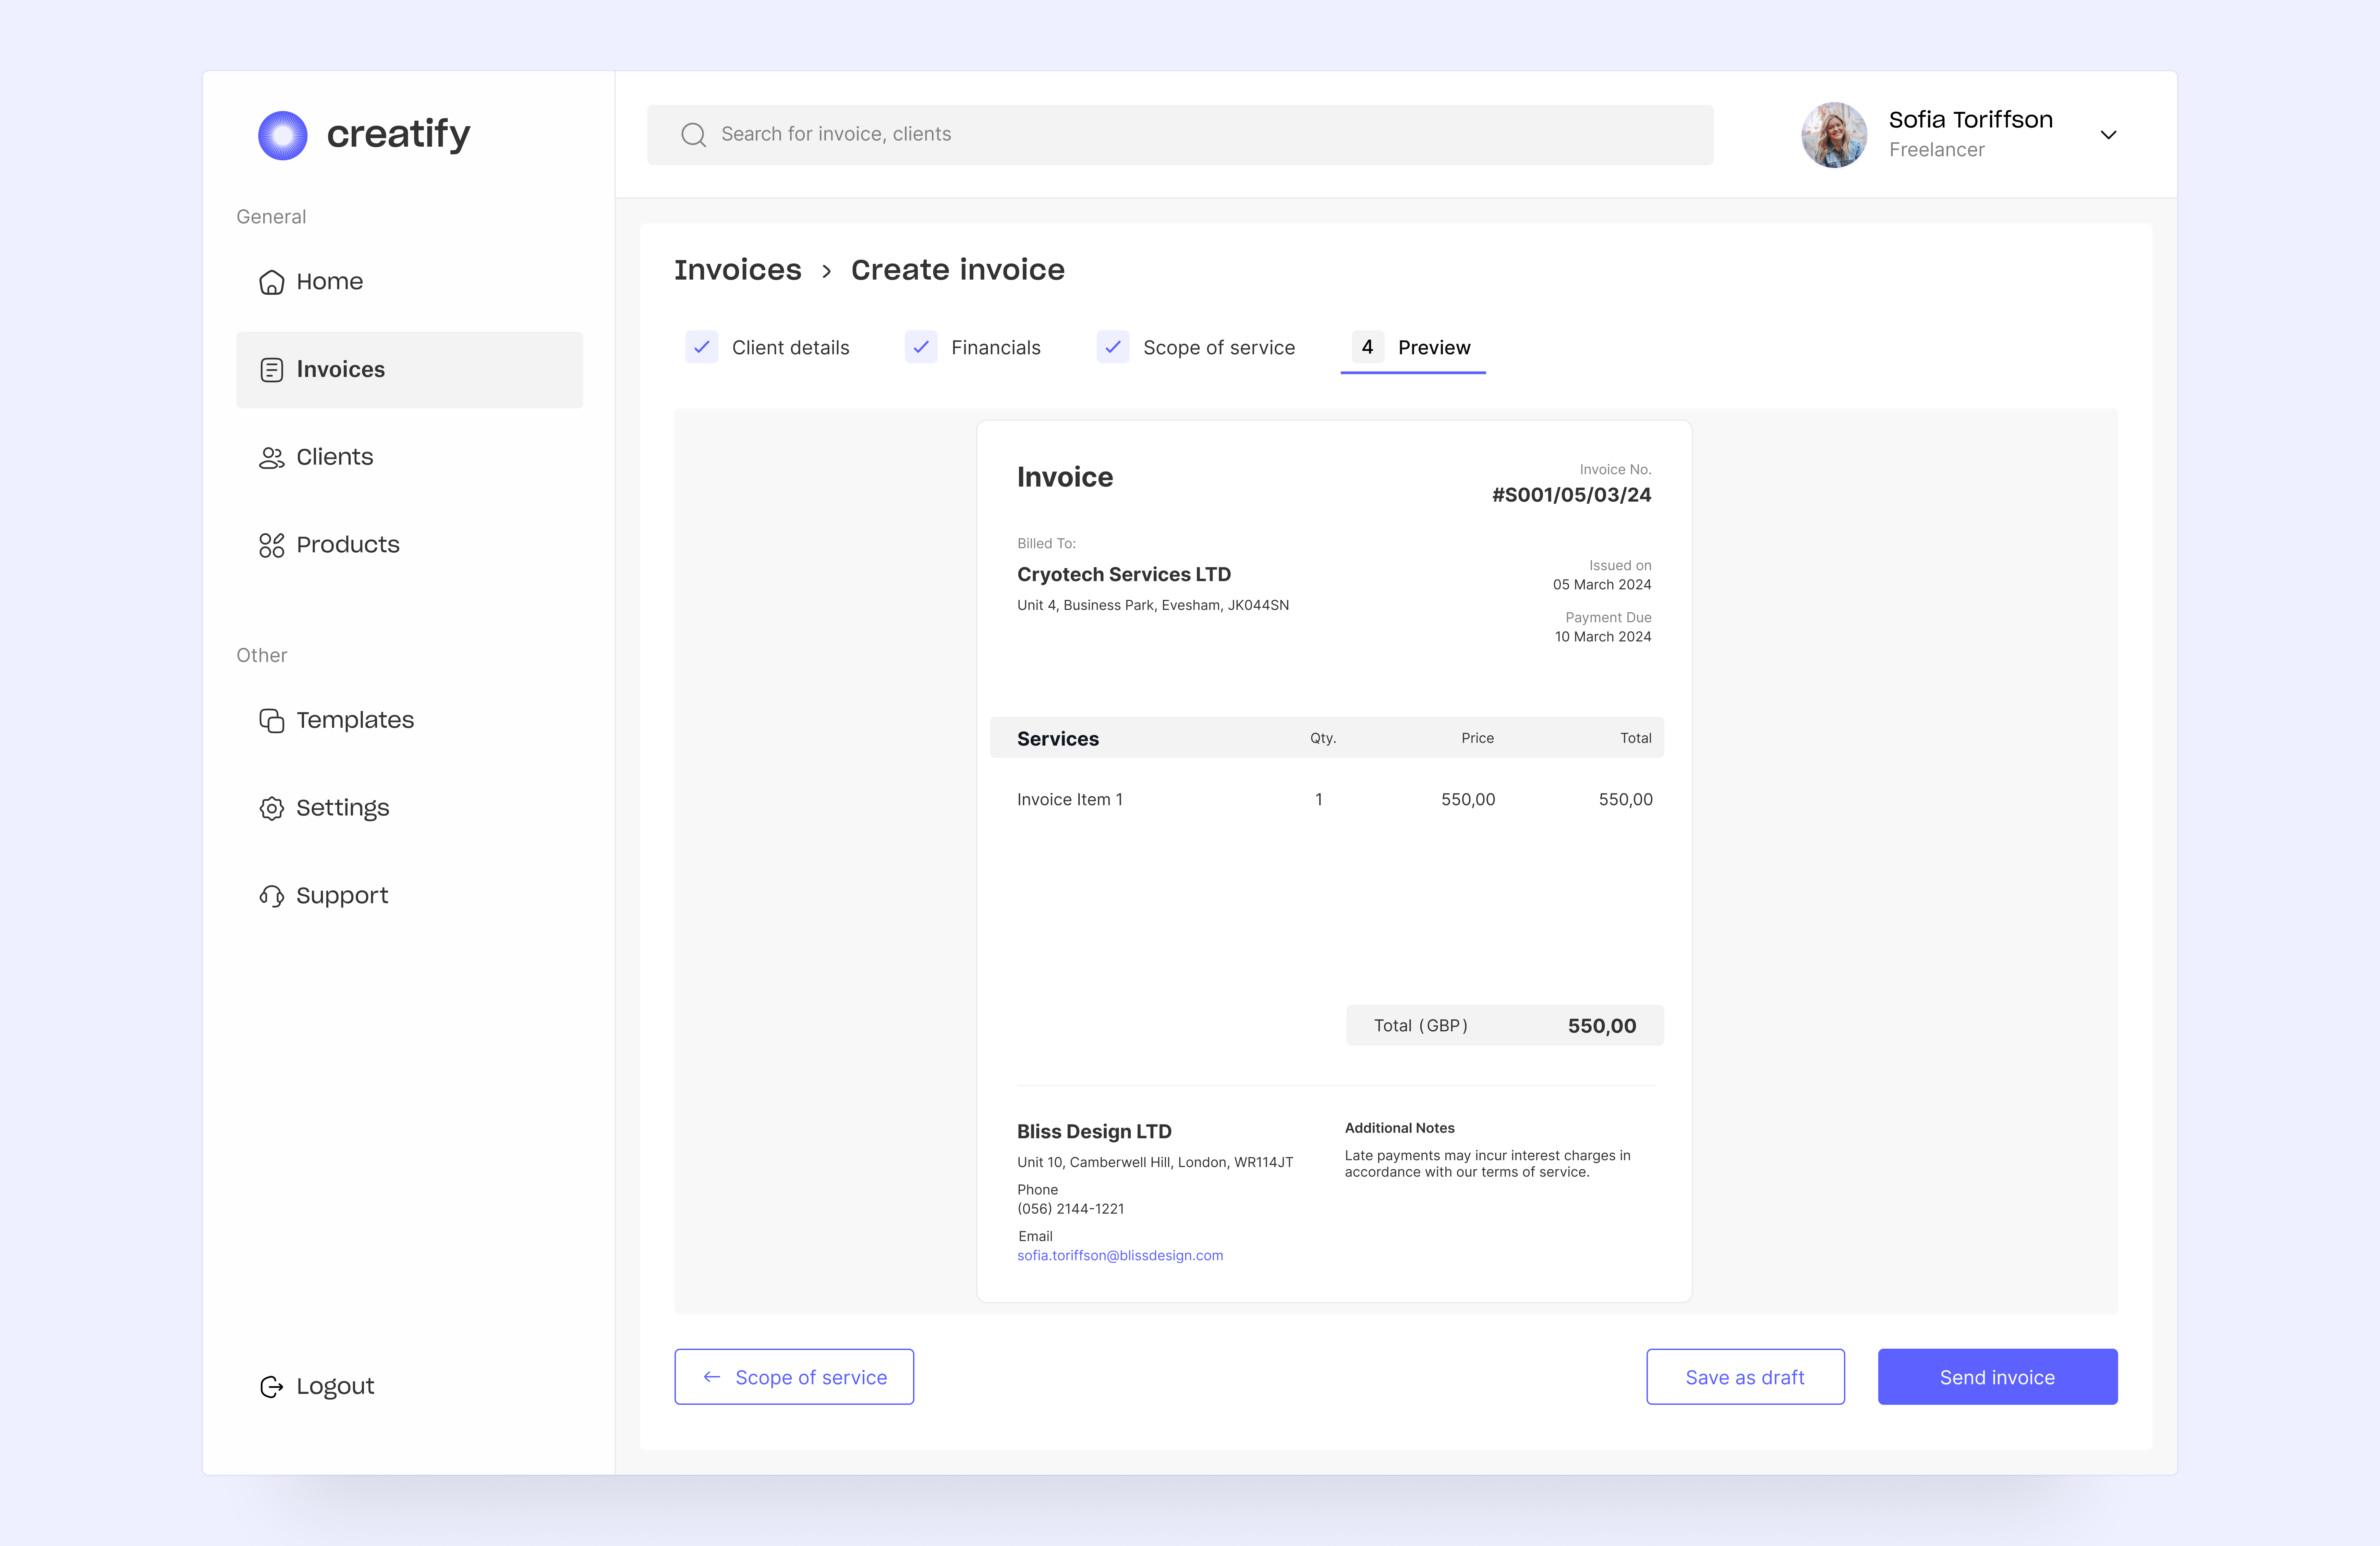
Task: Click the payment due 10 March 2024
Action: point(1603,637)
